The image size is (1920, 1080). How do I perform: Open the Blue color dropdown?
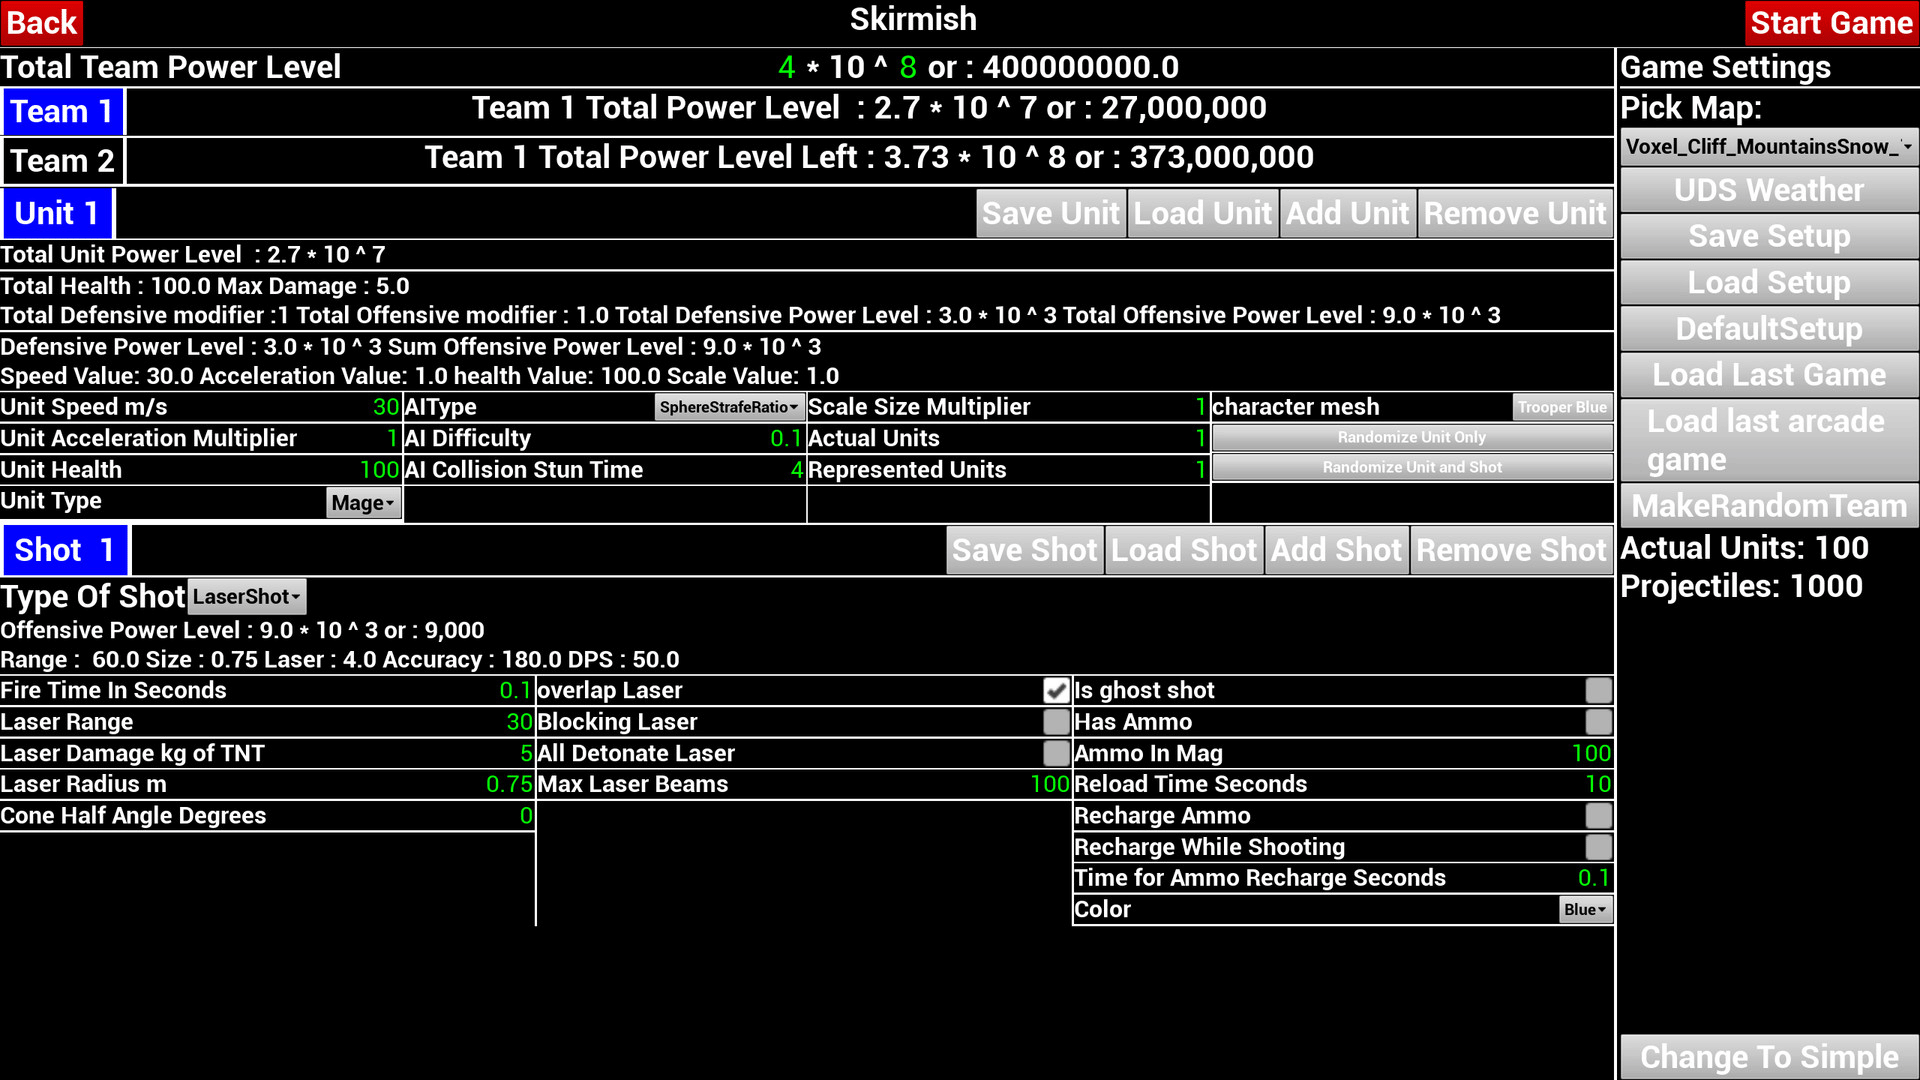(x=1585, y=910)
